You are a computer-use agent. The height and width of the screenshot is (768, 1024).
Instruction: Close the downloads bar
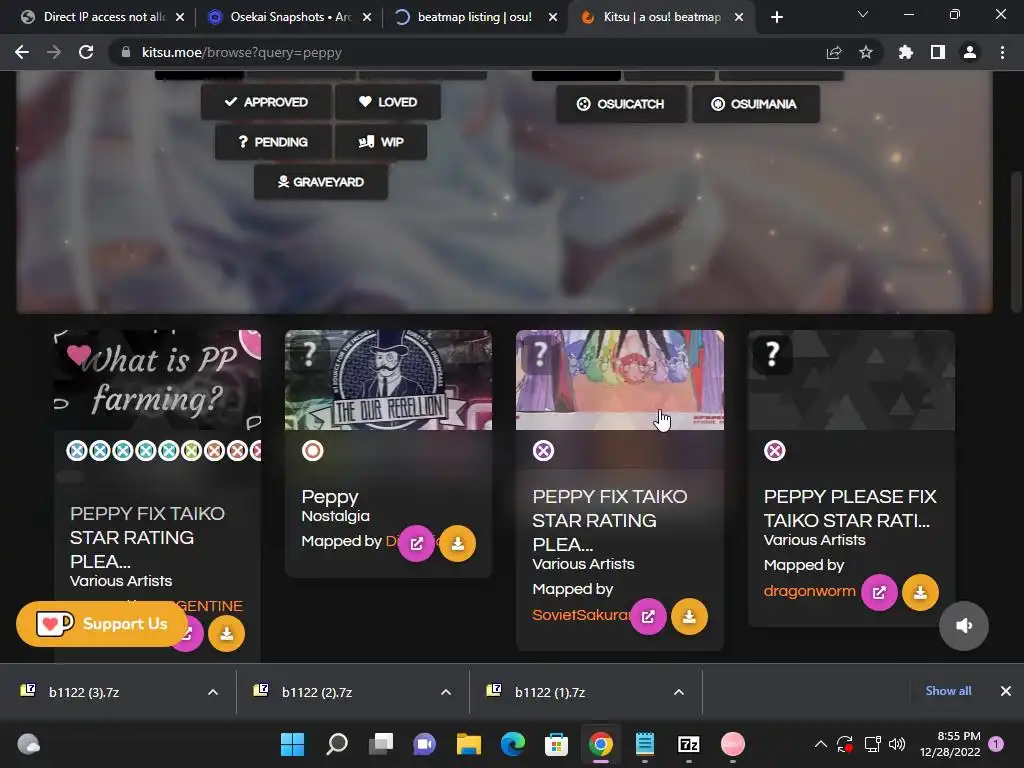(1006, 691)
